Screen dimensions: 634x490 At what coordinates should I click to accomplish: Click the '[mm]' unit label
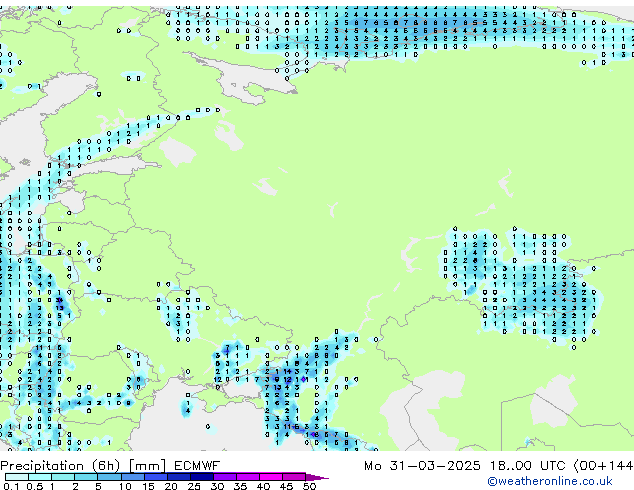tap(148, 466)
